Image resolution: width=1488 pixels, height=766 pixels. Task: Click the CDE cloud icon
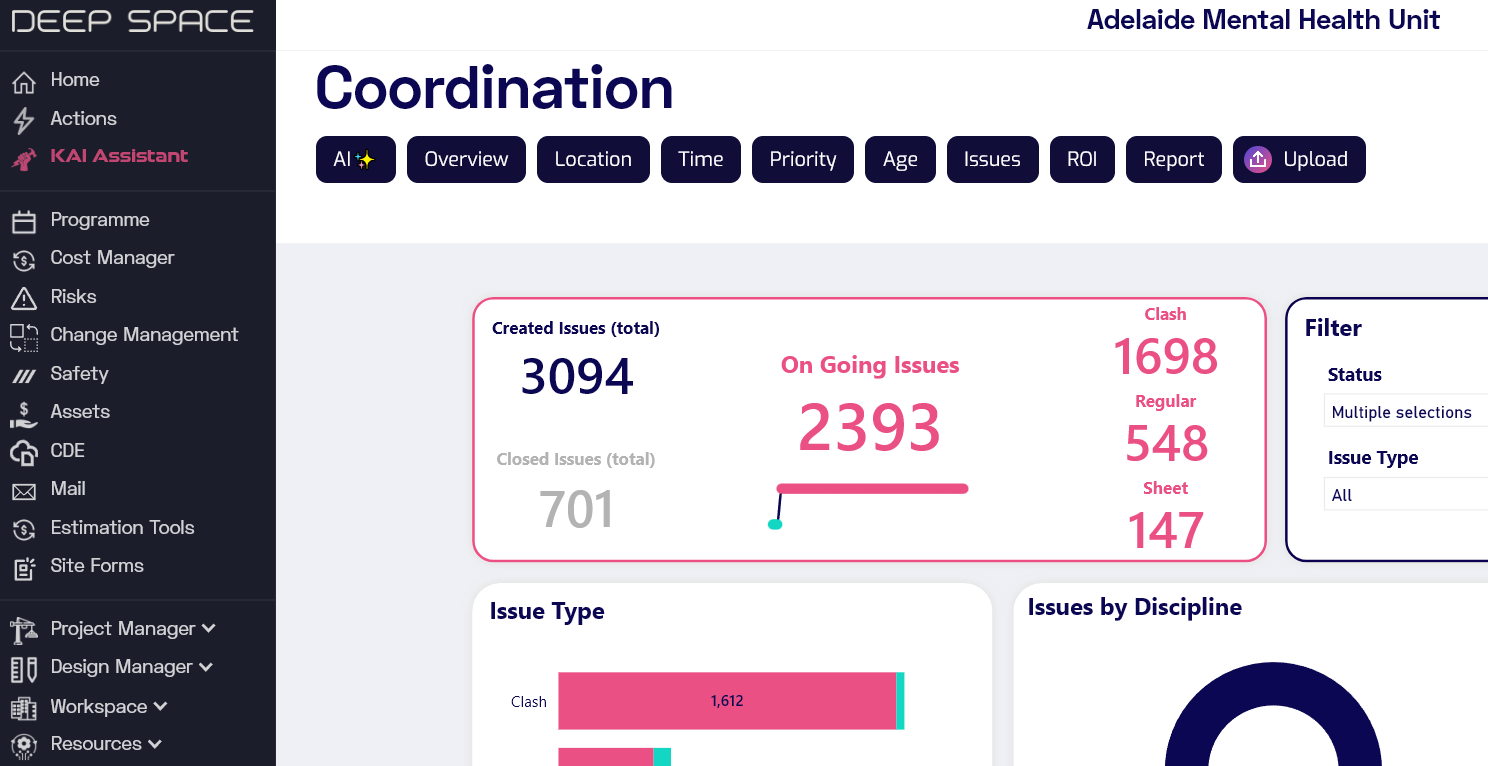[x=24, y=452]
